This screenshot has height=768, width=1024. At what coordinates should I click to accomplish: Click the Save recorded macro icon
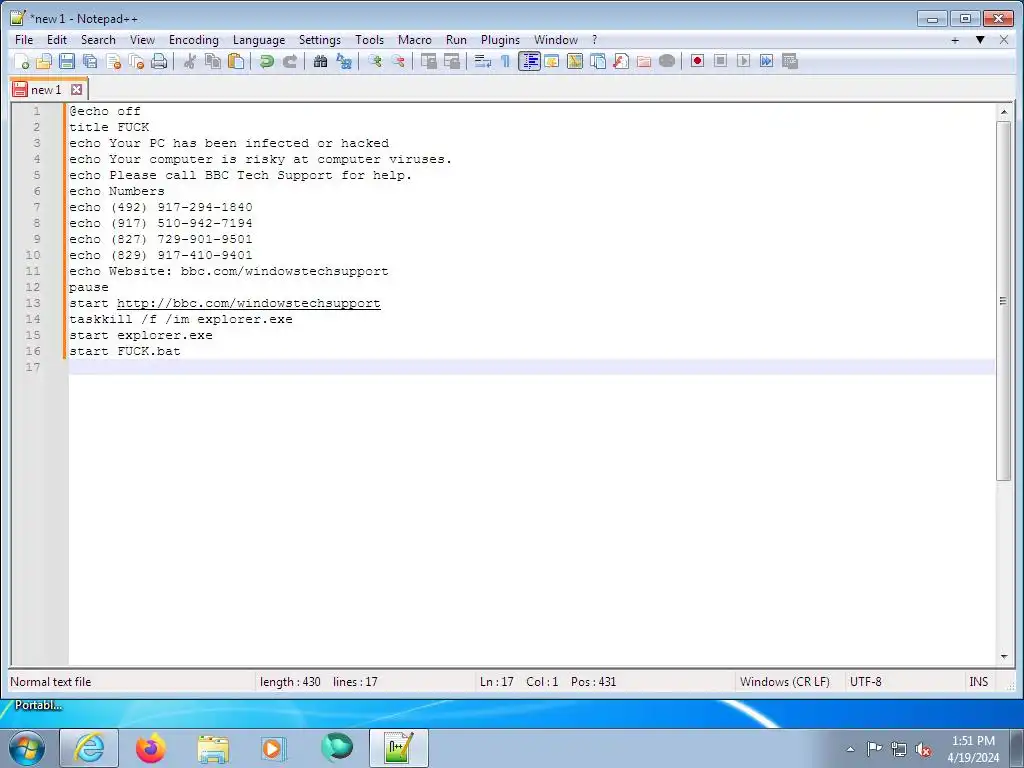tap(790, 61)
